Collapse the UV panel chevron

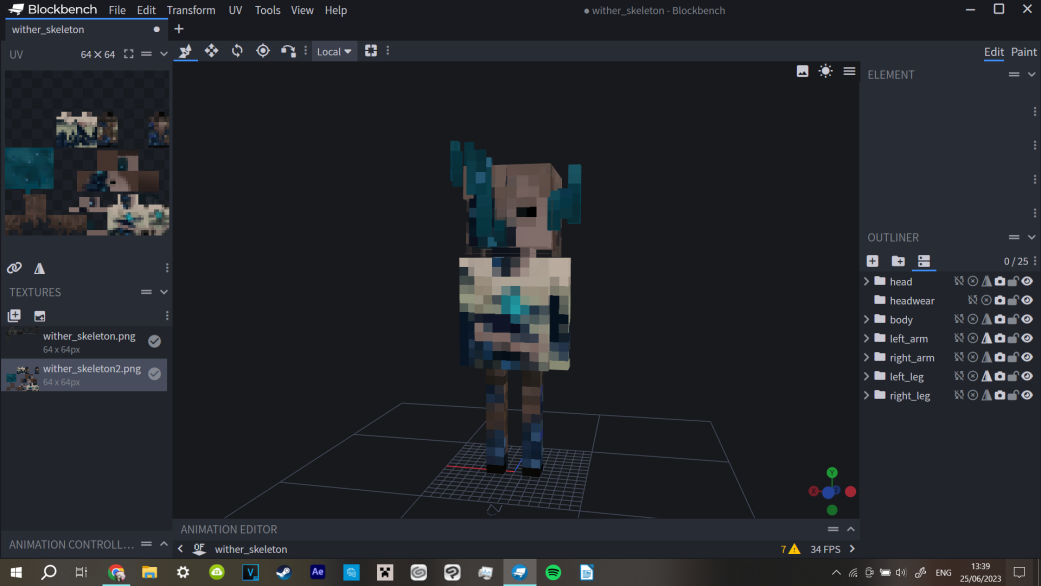[x=164, y=54]
